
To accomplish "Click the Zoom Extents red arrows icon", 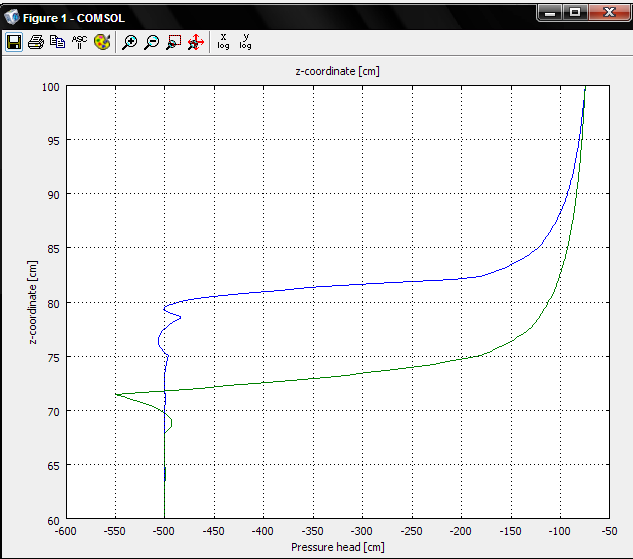I will click(196, 42).
